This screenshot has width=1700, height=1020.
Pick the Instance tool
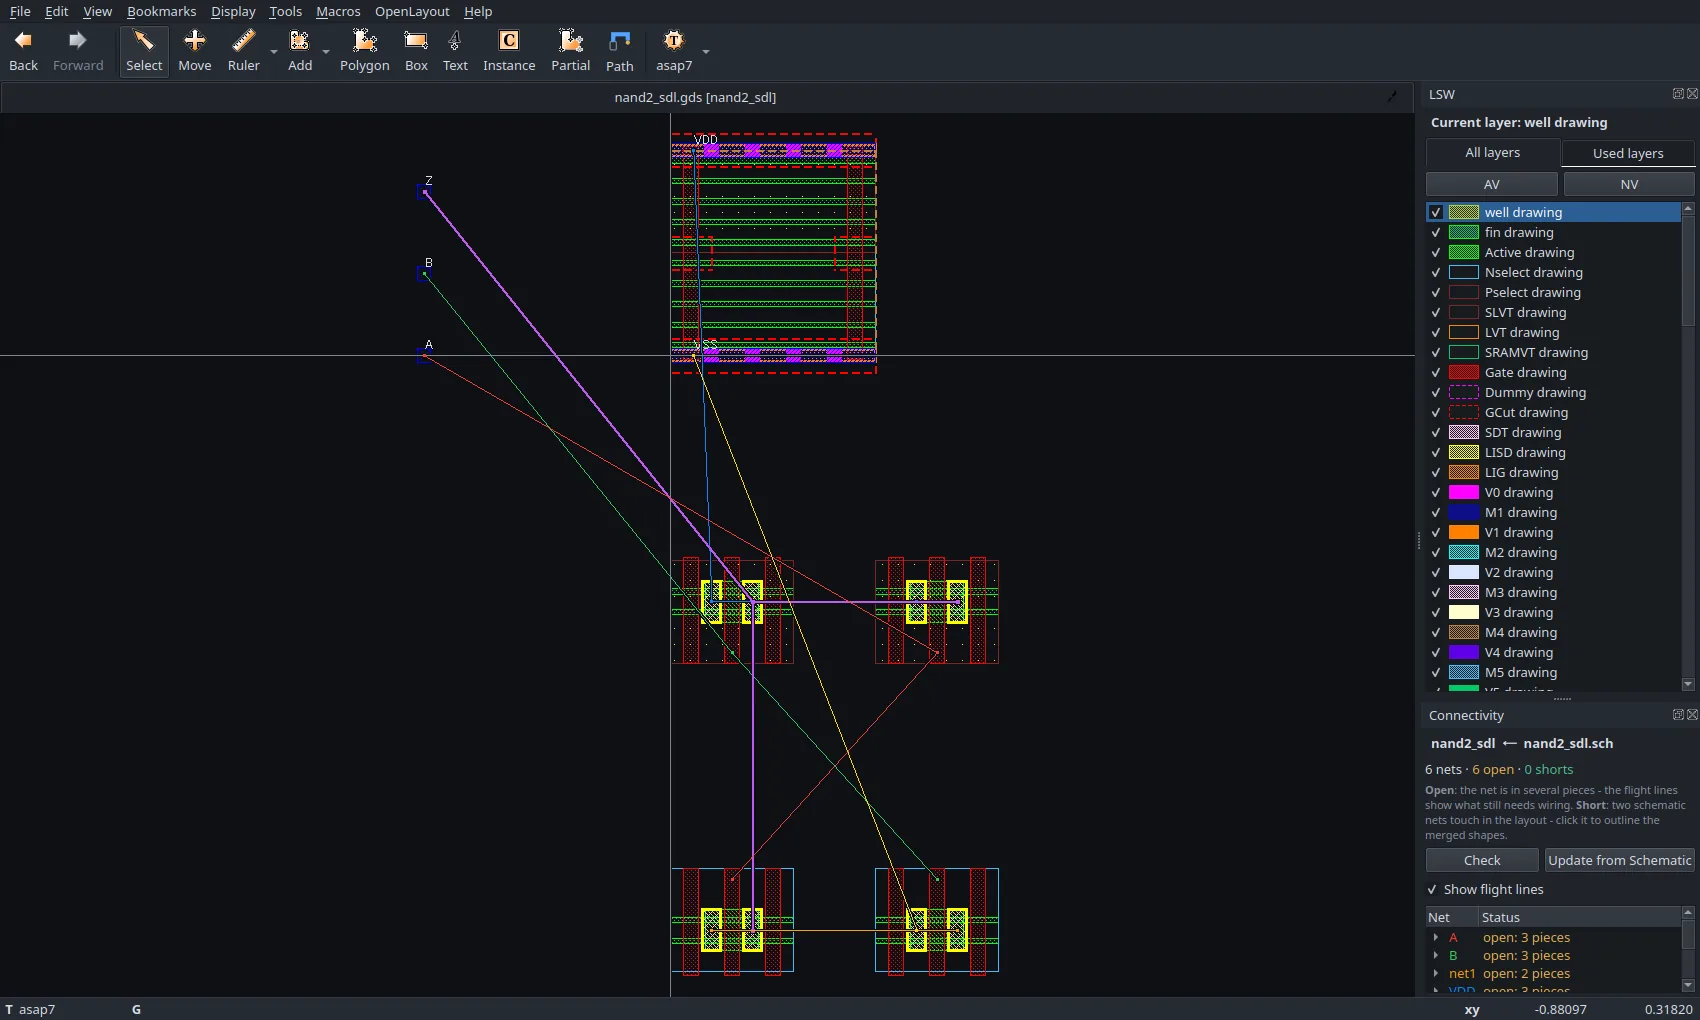coord(509,51)
